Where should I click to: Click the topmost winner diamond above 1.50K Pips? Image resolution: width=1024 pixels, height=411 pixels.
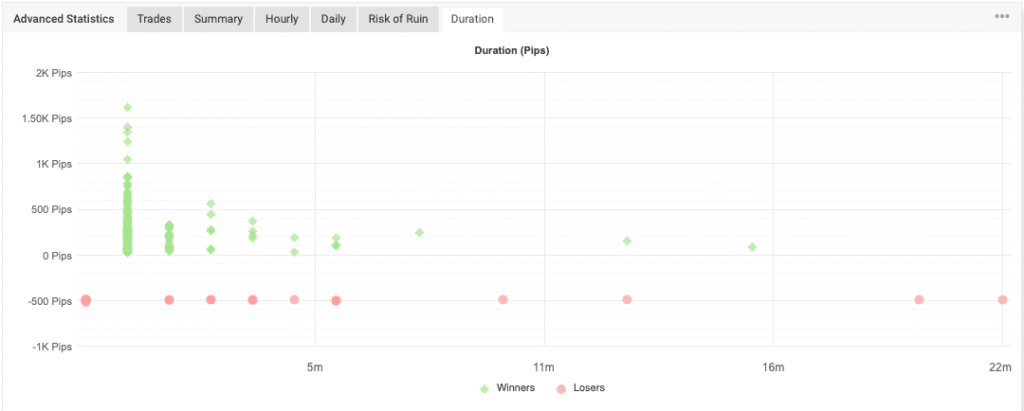click(x=127, y=107)
